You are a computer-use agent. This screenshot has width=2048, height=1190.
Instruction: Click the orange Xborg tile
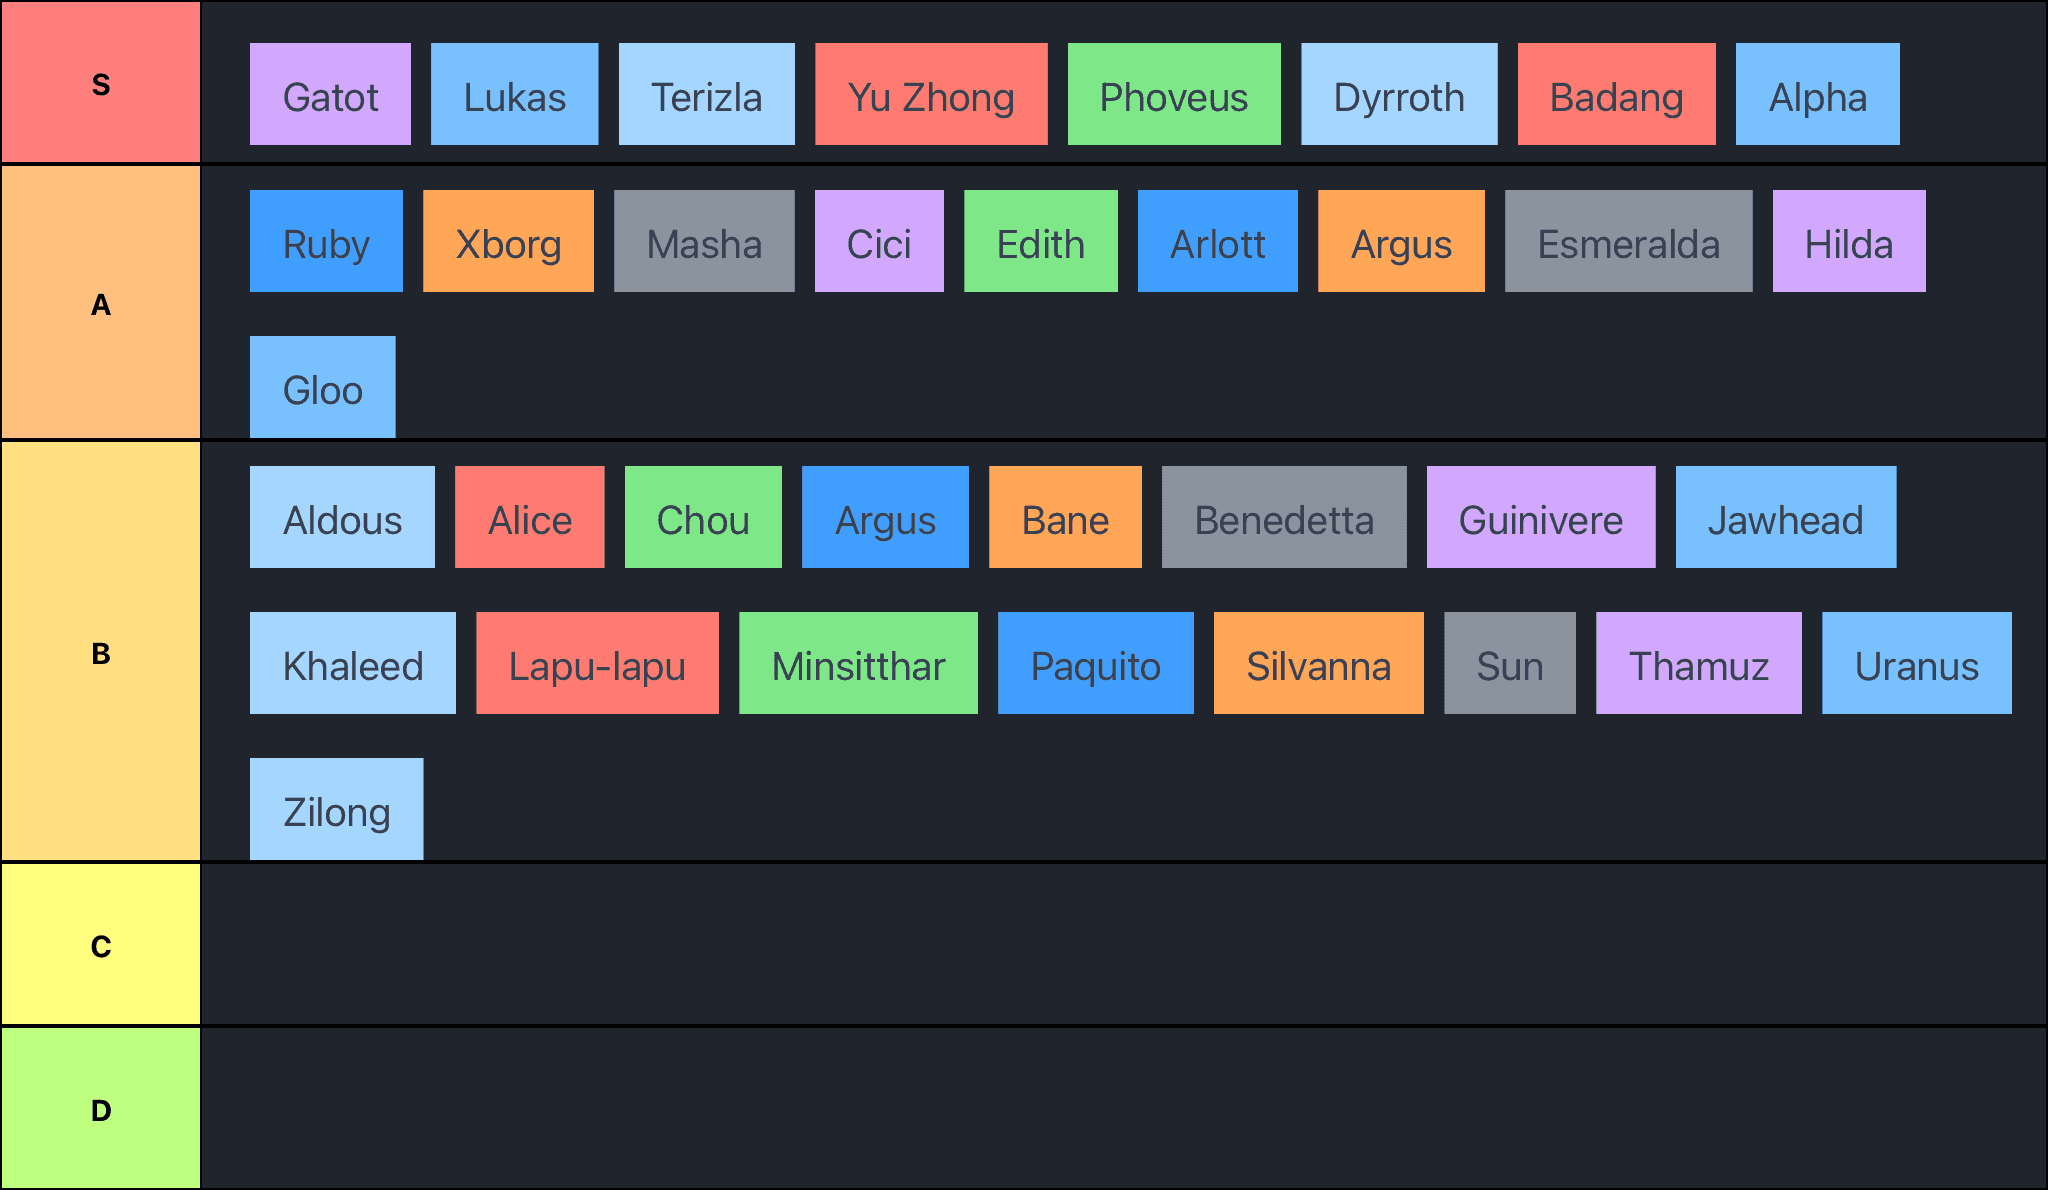point(508,241)
